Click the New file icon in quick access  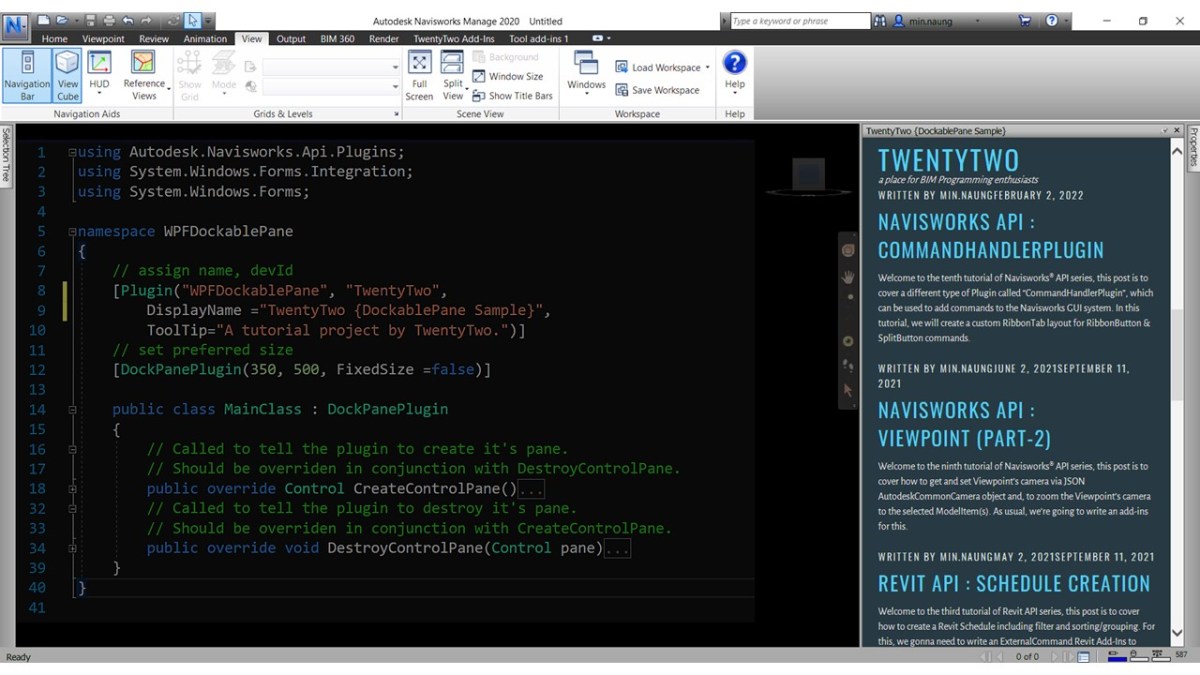click(x=43, y=20)
